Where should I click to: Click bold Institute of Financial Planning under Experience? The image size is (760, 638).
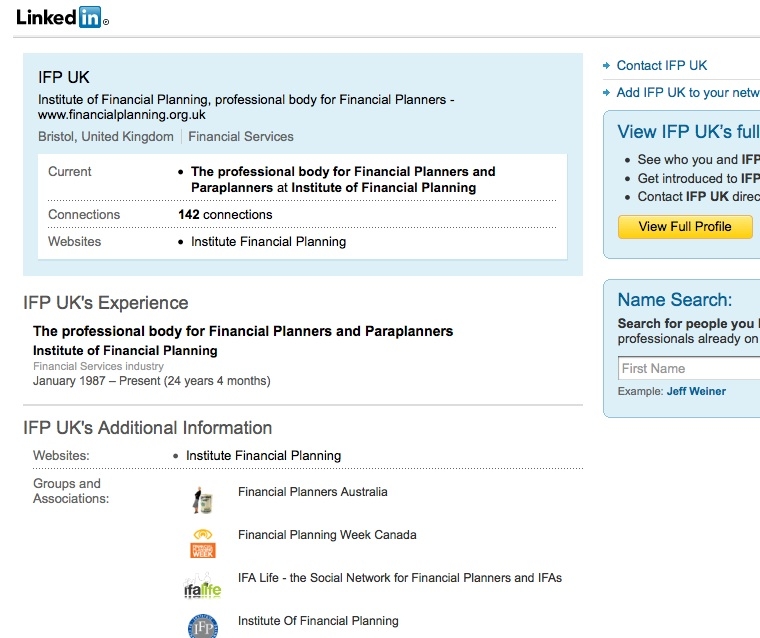[125, 351]
